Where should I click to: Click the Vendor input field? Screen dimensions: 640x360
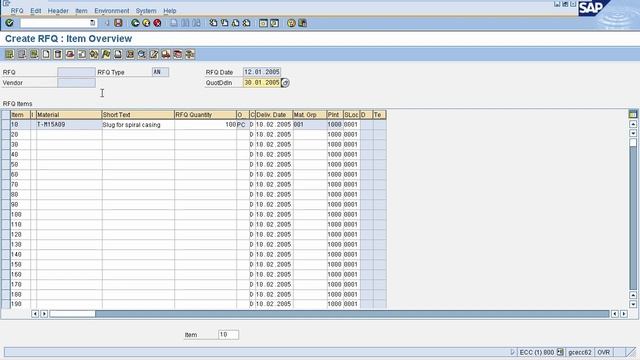click(x=76, y=83)
